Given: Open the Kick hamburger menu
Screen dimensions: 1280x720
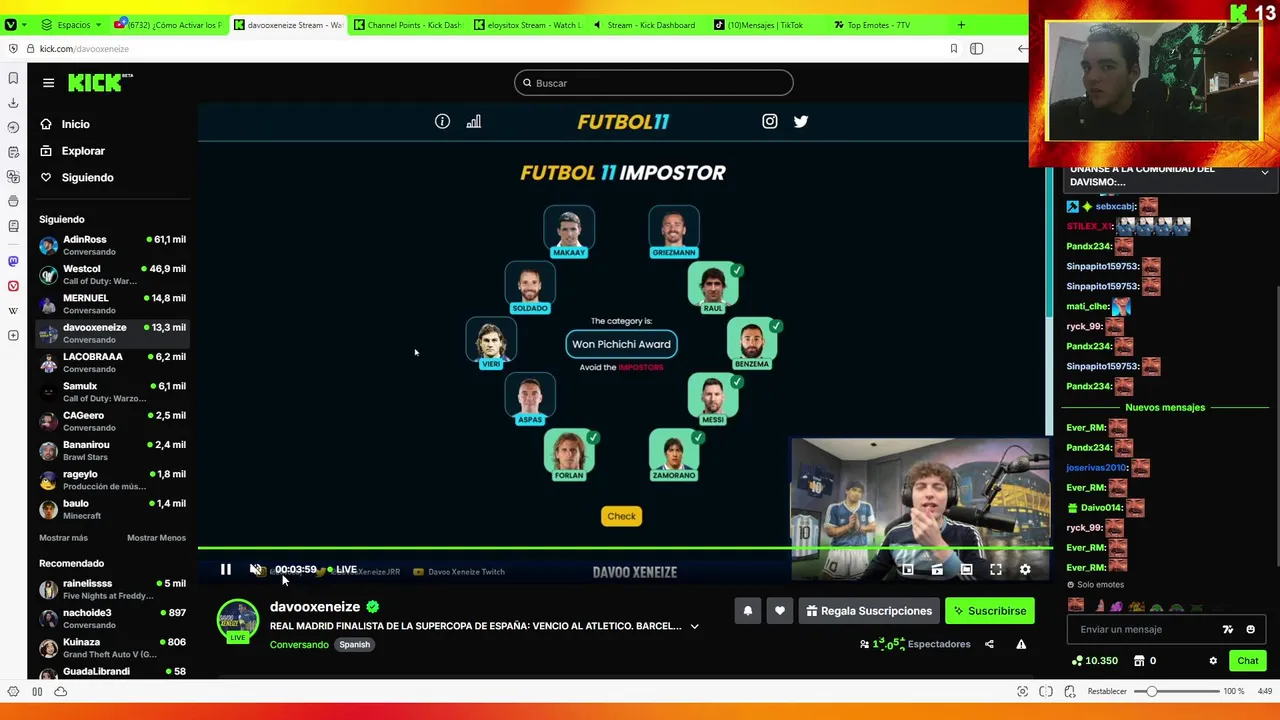Looking at the screenshot, I should [x=48, y=83].
